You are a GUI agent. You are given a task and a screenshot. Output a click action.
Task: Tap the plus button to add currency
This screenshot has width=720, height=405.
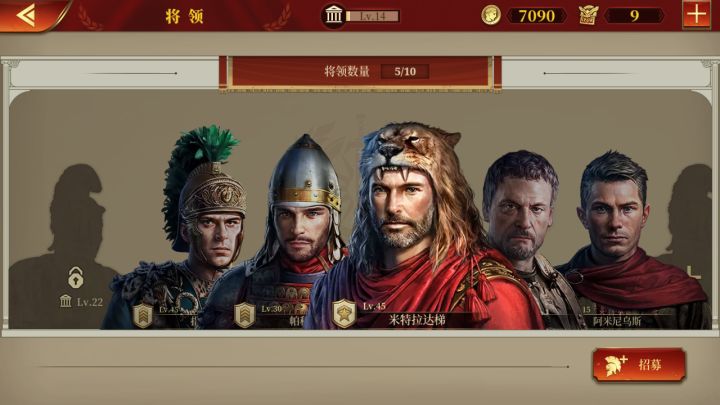[696, 15]
